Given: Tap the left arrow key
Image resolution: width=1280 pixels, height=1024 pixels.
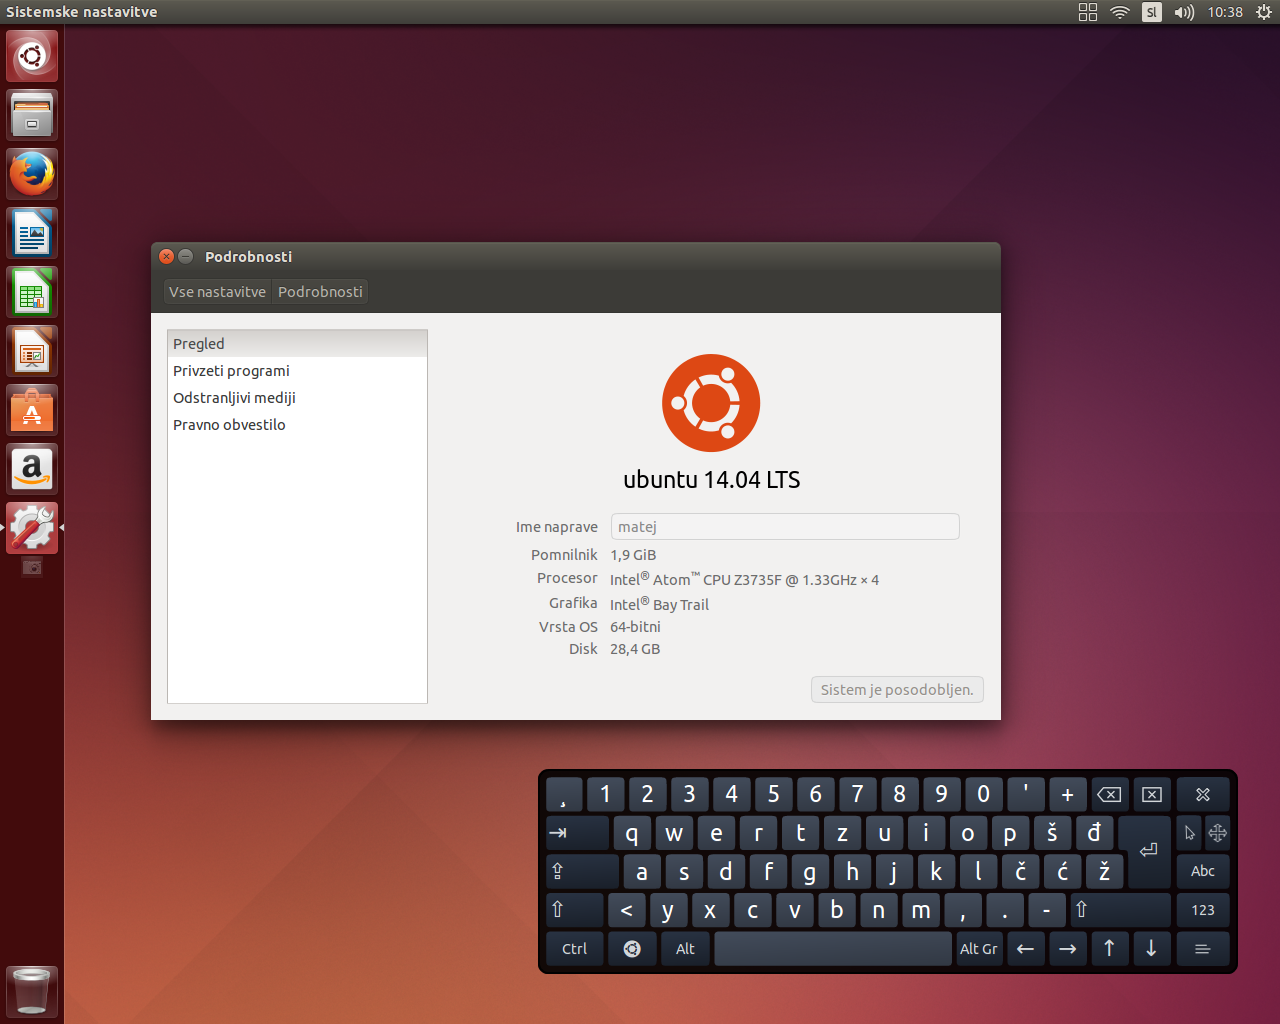Looking at the screenshot, I should [x=1025, y=949].
